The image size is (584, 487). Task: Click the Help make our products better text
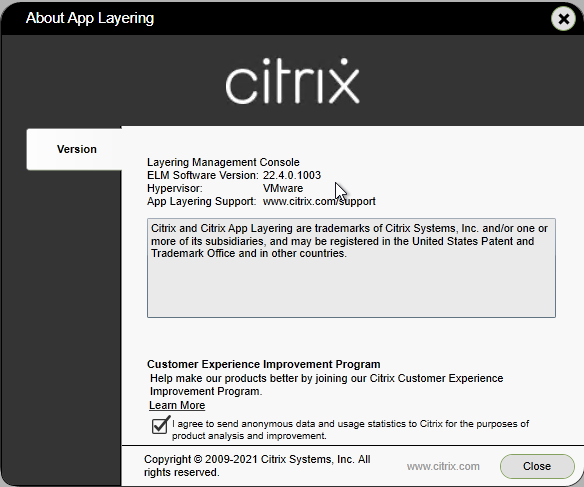(x=326, y=385)
